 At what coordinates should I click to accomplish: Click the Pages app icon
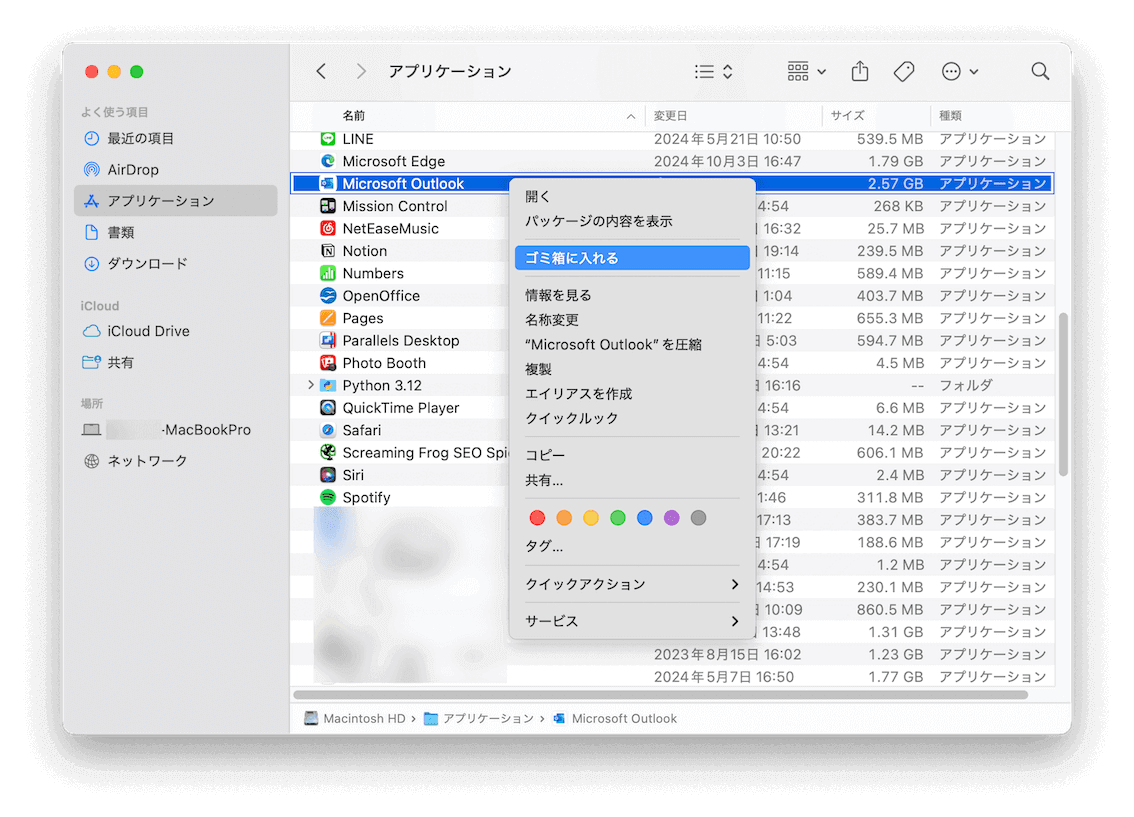click(x=328, y=317)
